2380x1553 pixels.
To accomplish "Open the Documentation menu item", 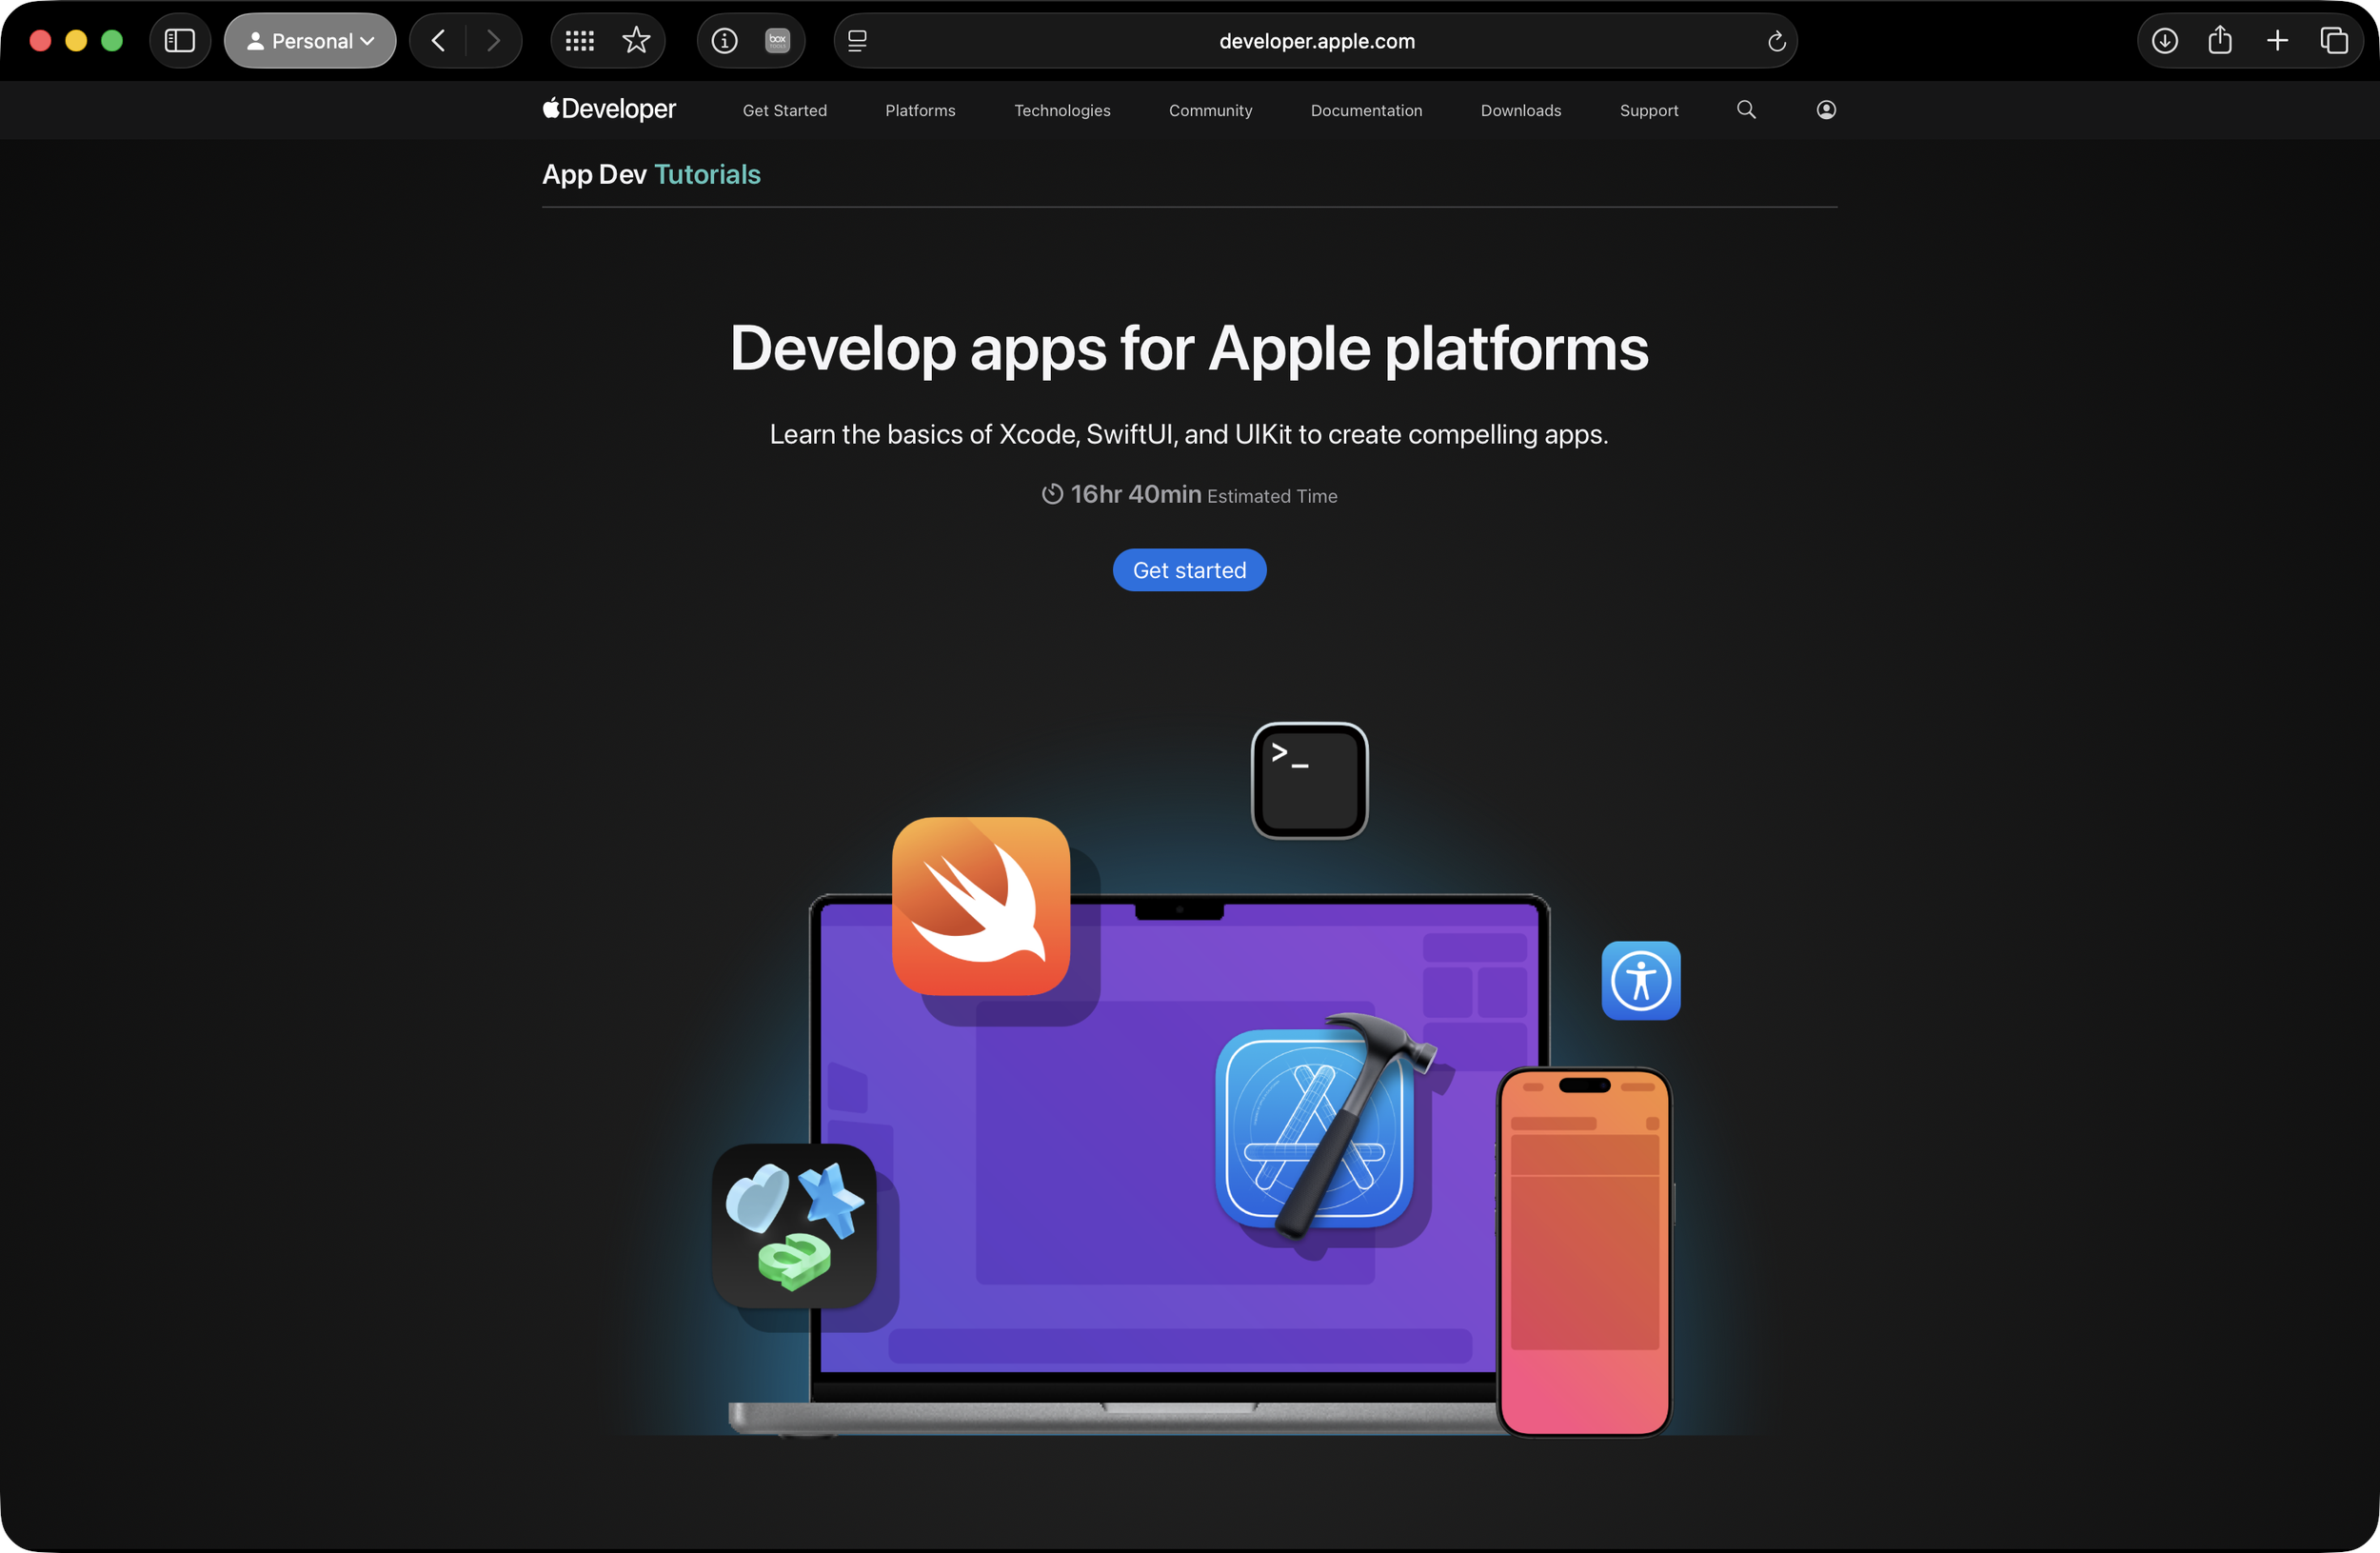I will tap(1366, 110).
